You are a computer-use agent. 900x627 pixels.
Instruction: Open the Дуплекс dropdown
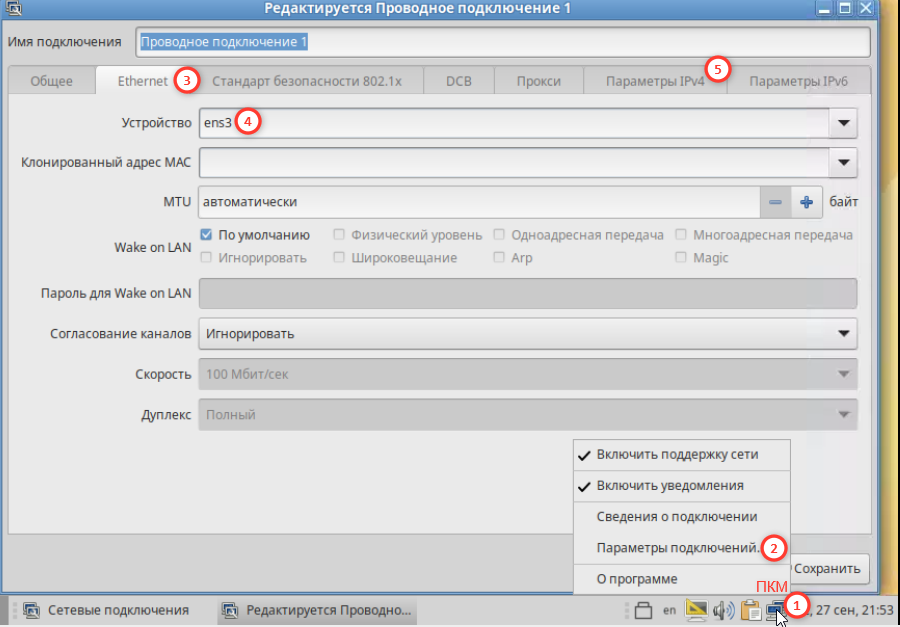528,415
